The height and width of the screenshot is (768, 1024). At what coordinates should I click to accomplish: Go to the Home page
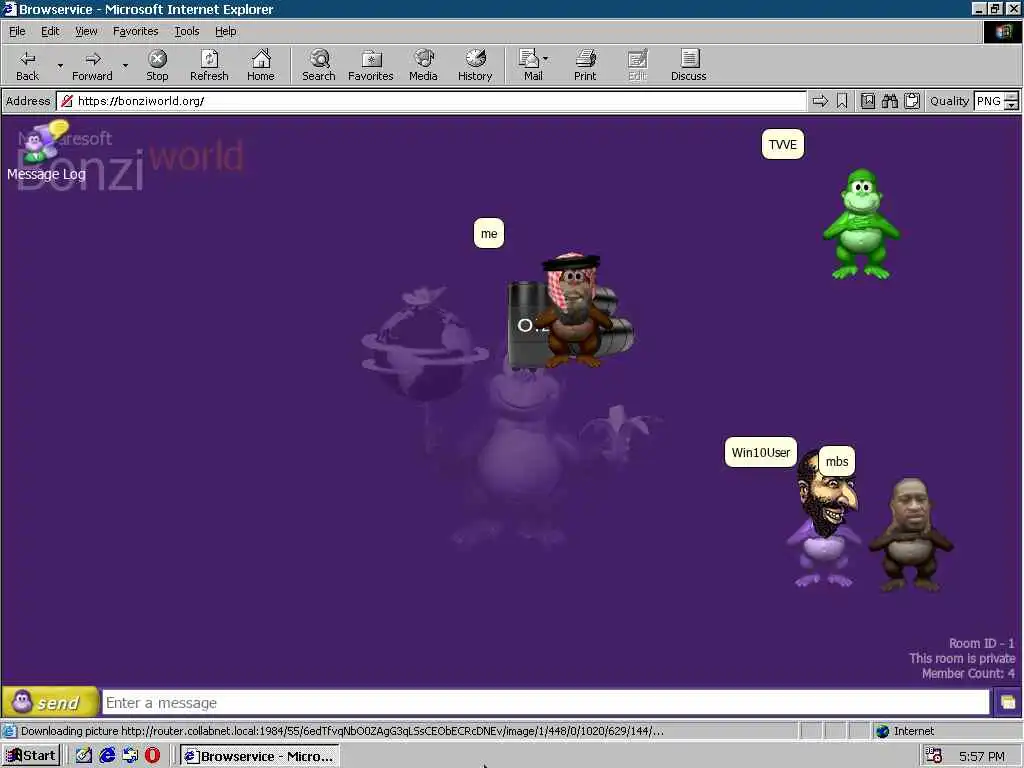(261, 65)
